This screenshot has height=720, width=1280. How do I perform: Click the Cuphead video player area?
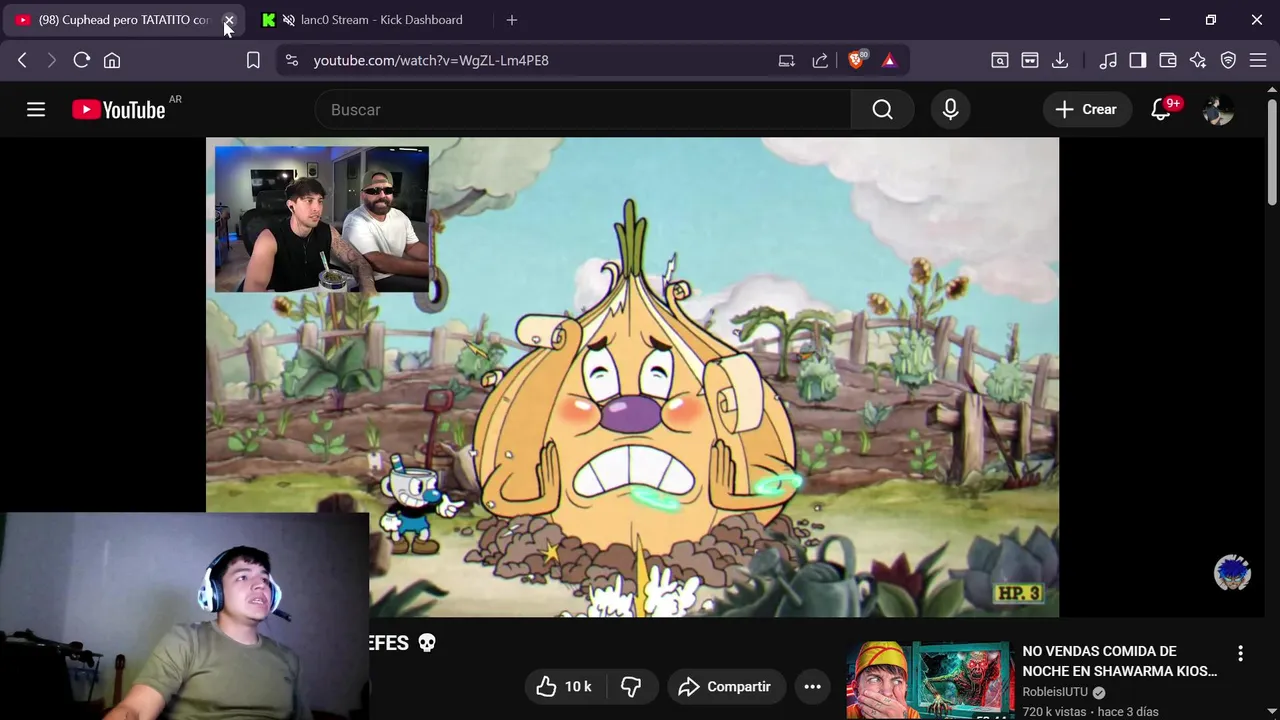(632, 377)
